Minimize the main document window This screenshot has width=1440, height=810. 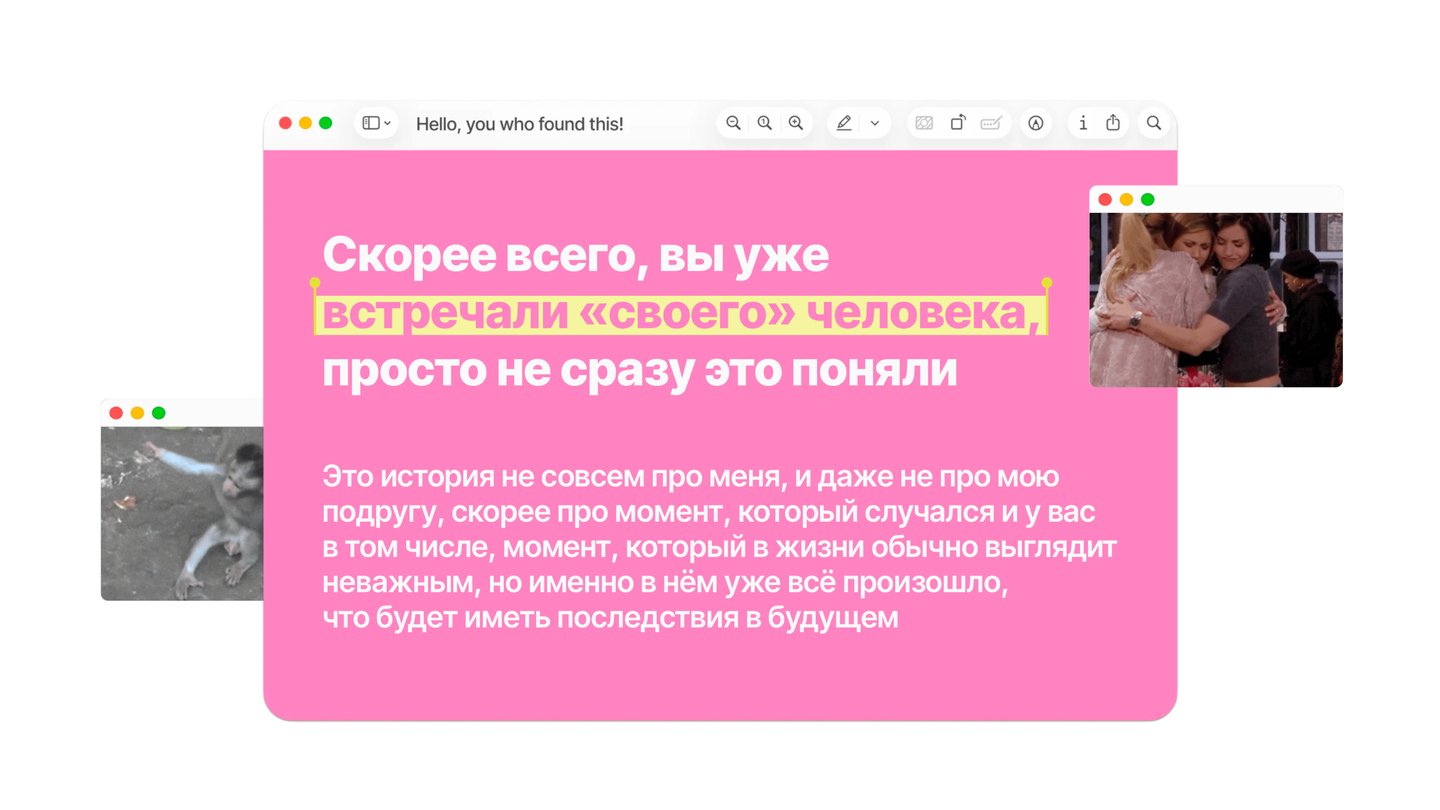click(305, 123)
